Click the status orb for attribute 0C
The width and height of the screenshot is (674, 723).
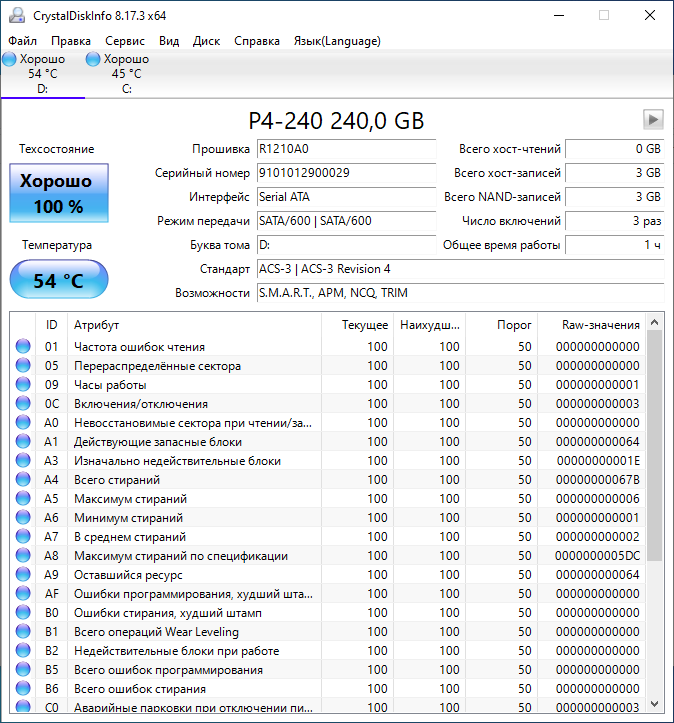(23, 403)
